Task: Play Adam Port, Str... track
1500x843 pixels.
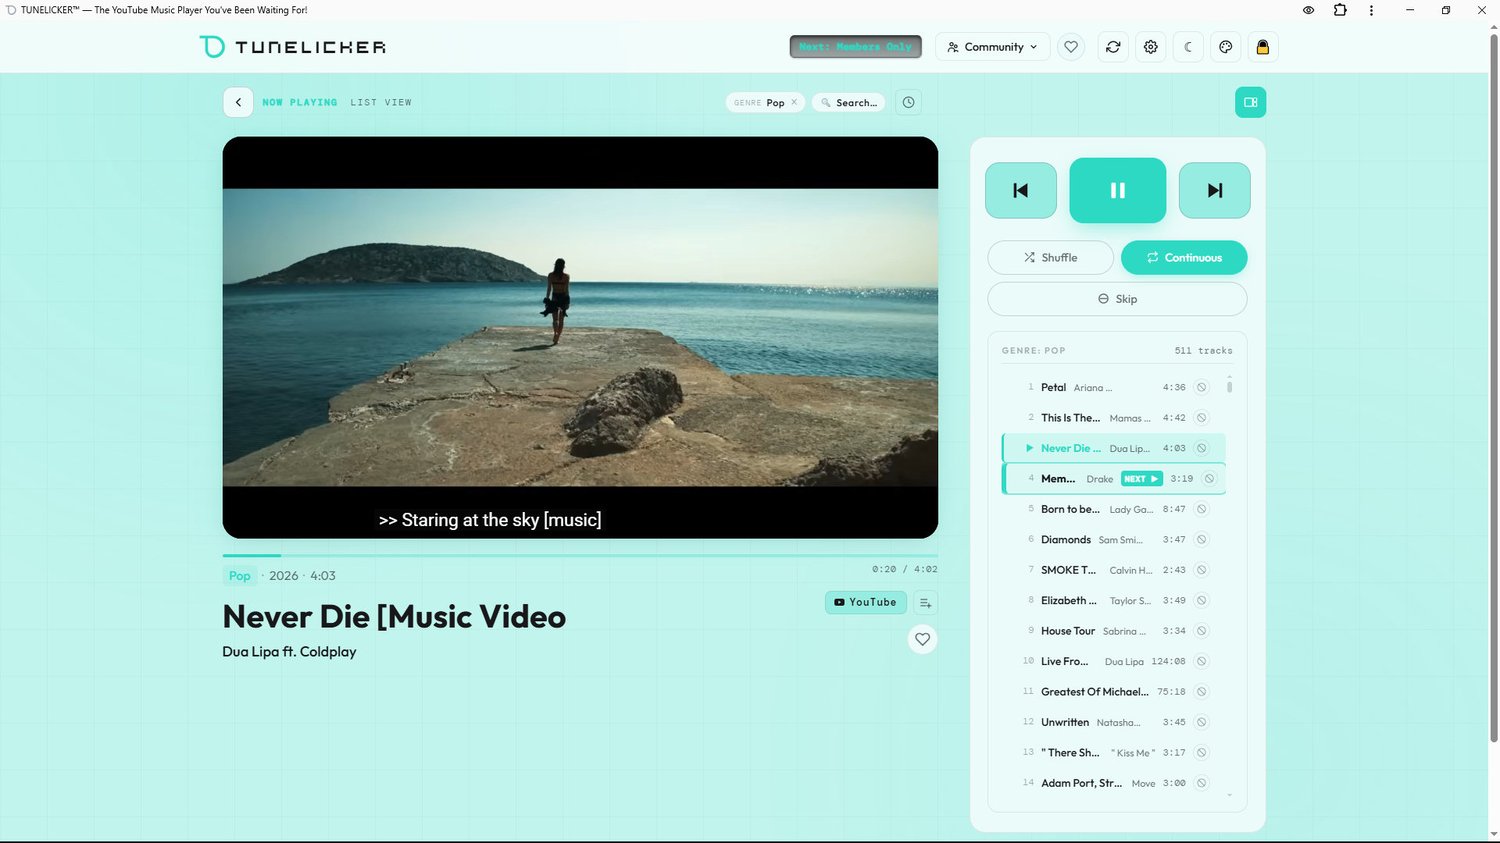Action: (1112, 783)
